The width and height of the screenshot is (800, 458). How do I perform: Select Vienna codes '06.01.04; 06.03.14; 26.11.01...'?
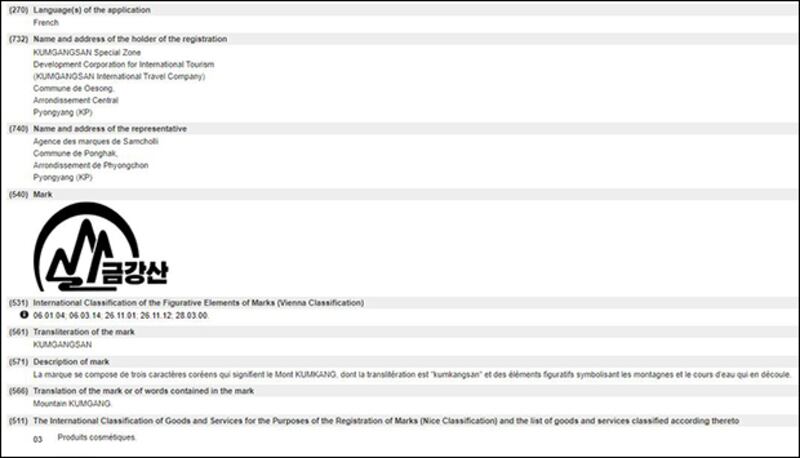[x=121, y=316]
